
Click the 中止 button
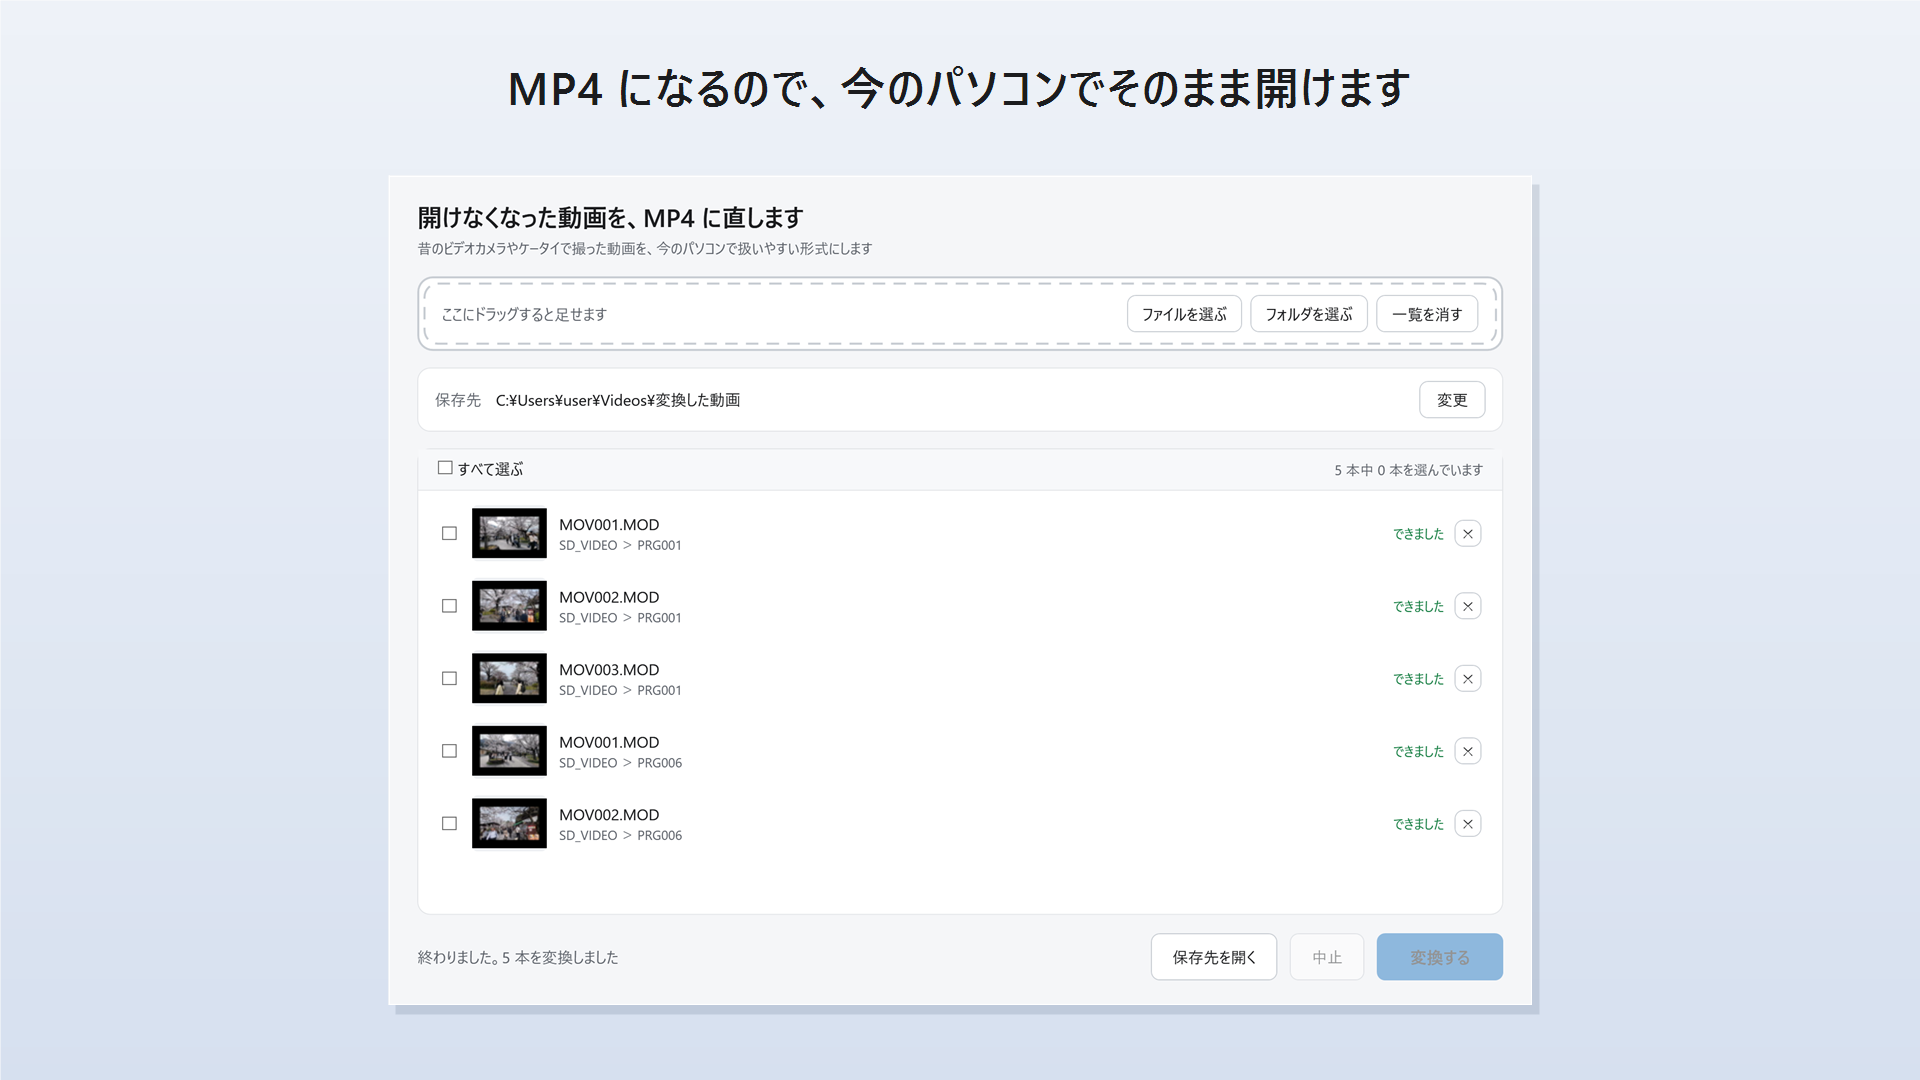pos(1327,957)
